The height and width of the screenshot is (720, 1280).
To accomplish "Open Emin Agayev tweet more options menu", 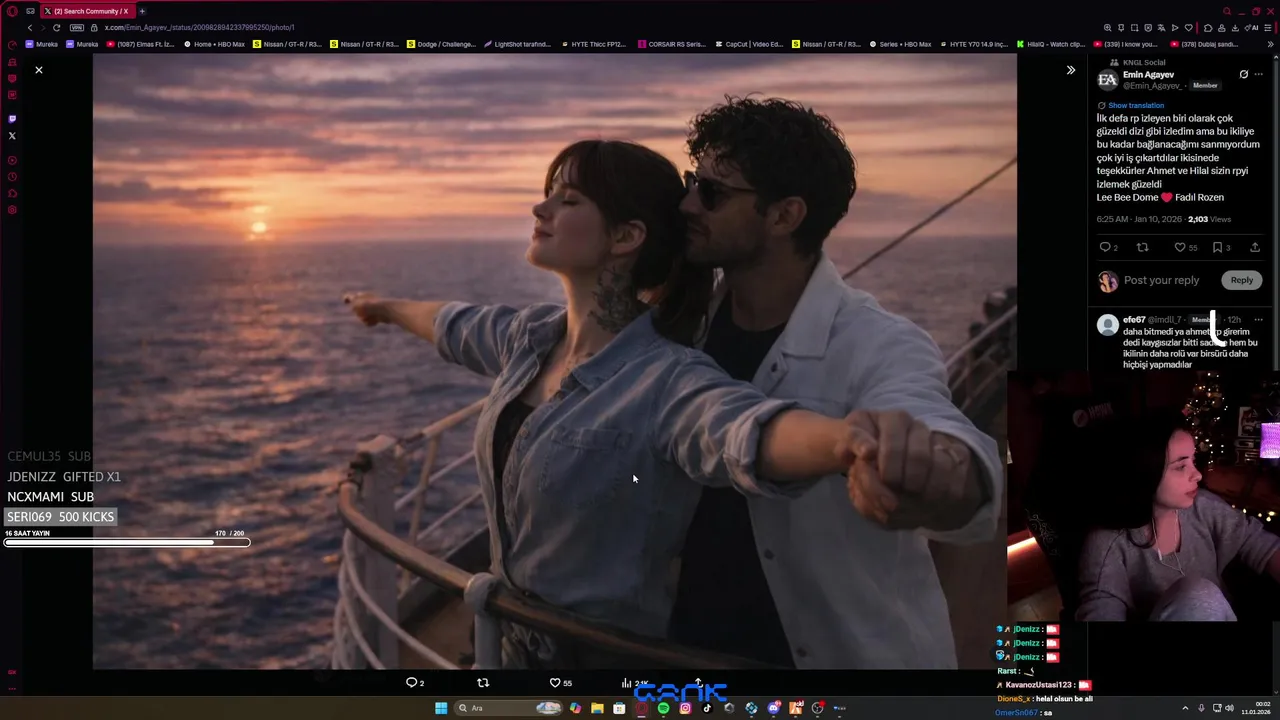I will tap(1259, 74).
